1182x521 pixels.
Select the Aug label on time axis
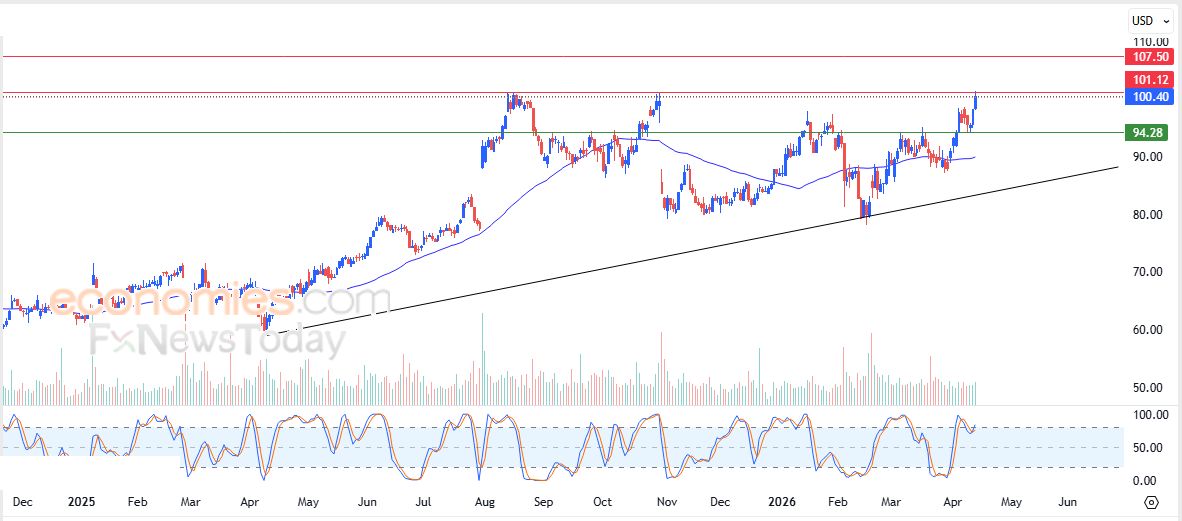(x=484, y=502)
